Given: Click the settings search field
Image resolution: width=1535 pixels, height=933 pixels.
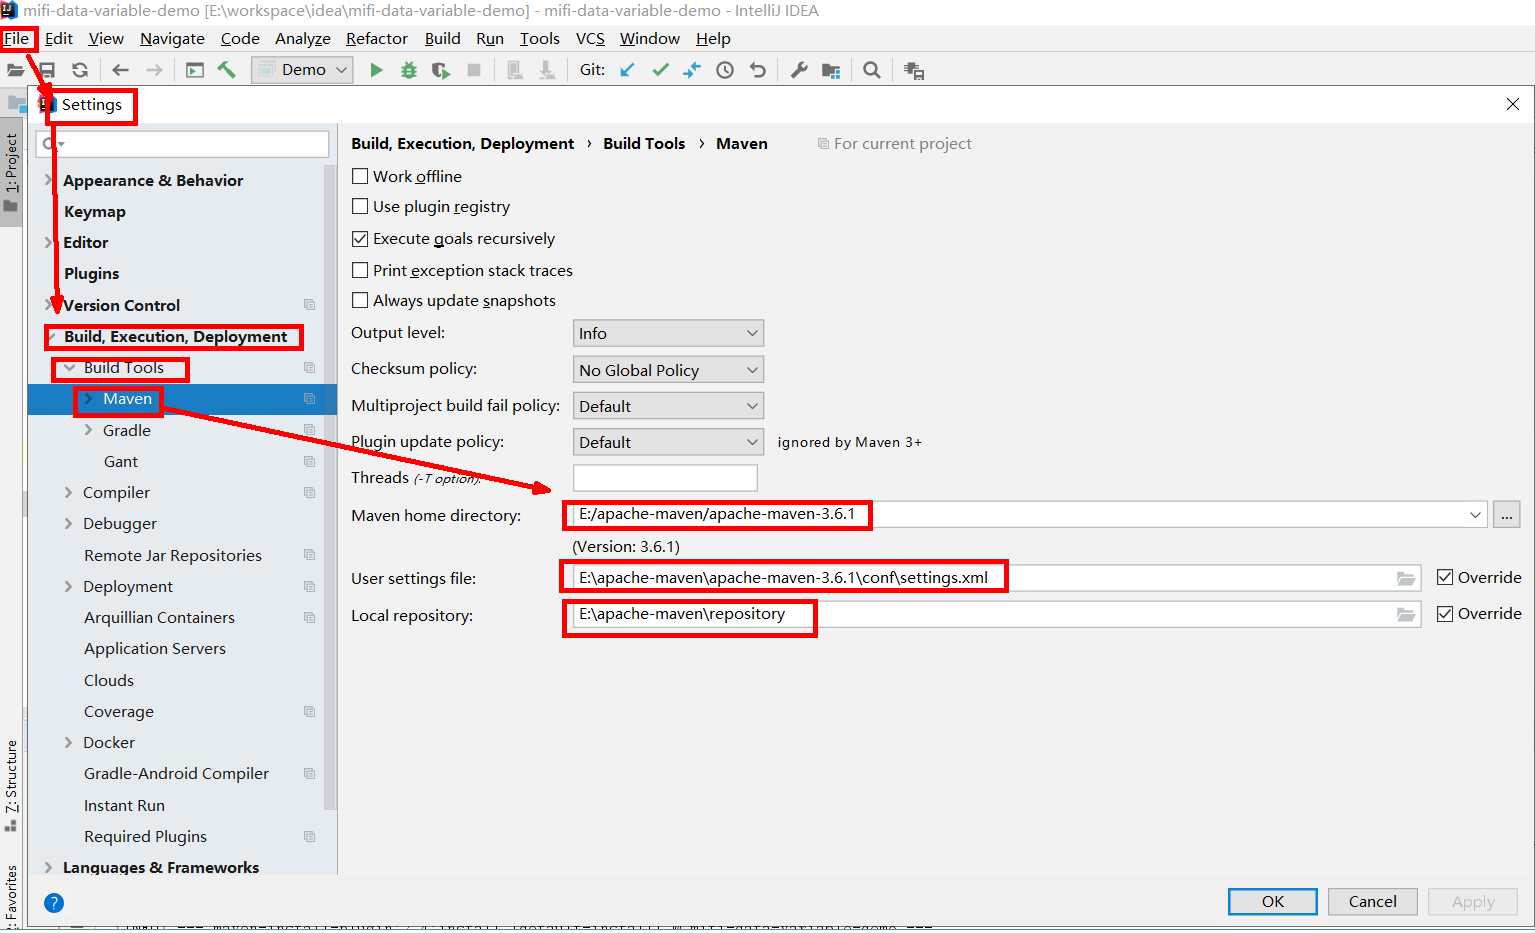Looking at the screenshot, I should pos(183,144).
